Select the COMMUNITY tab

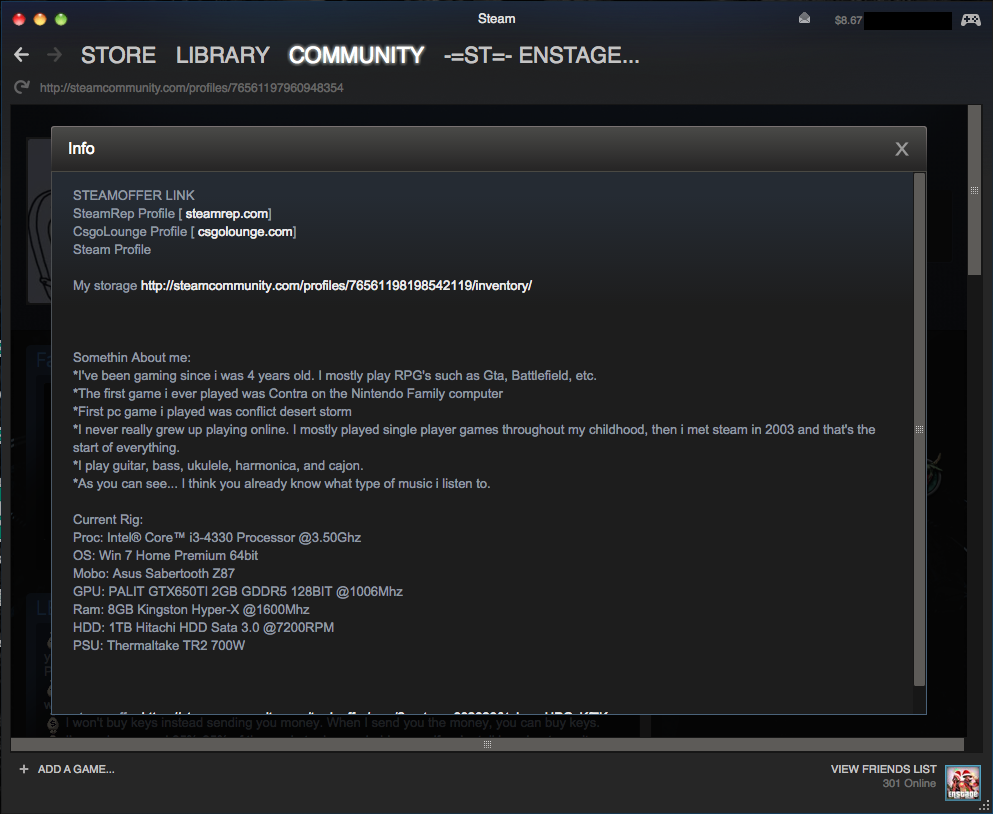[356, 55]
